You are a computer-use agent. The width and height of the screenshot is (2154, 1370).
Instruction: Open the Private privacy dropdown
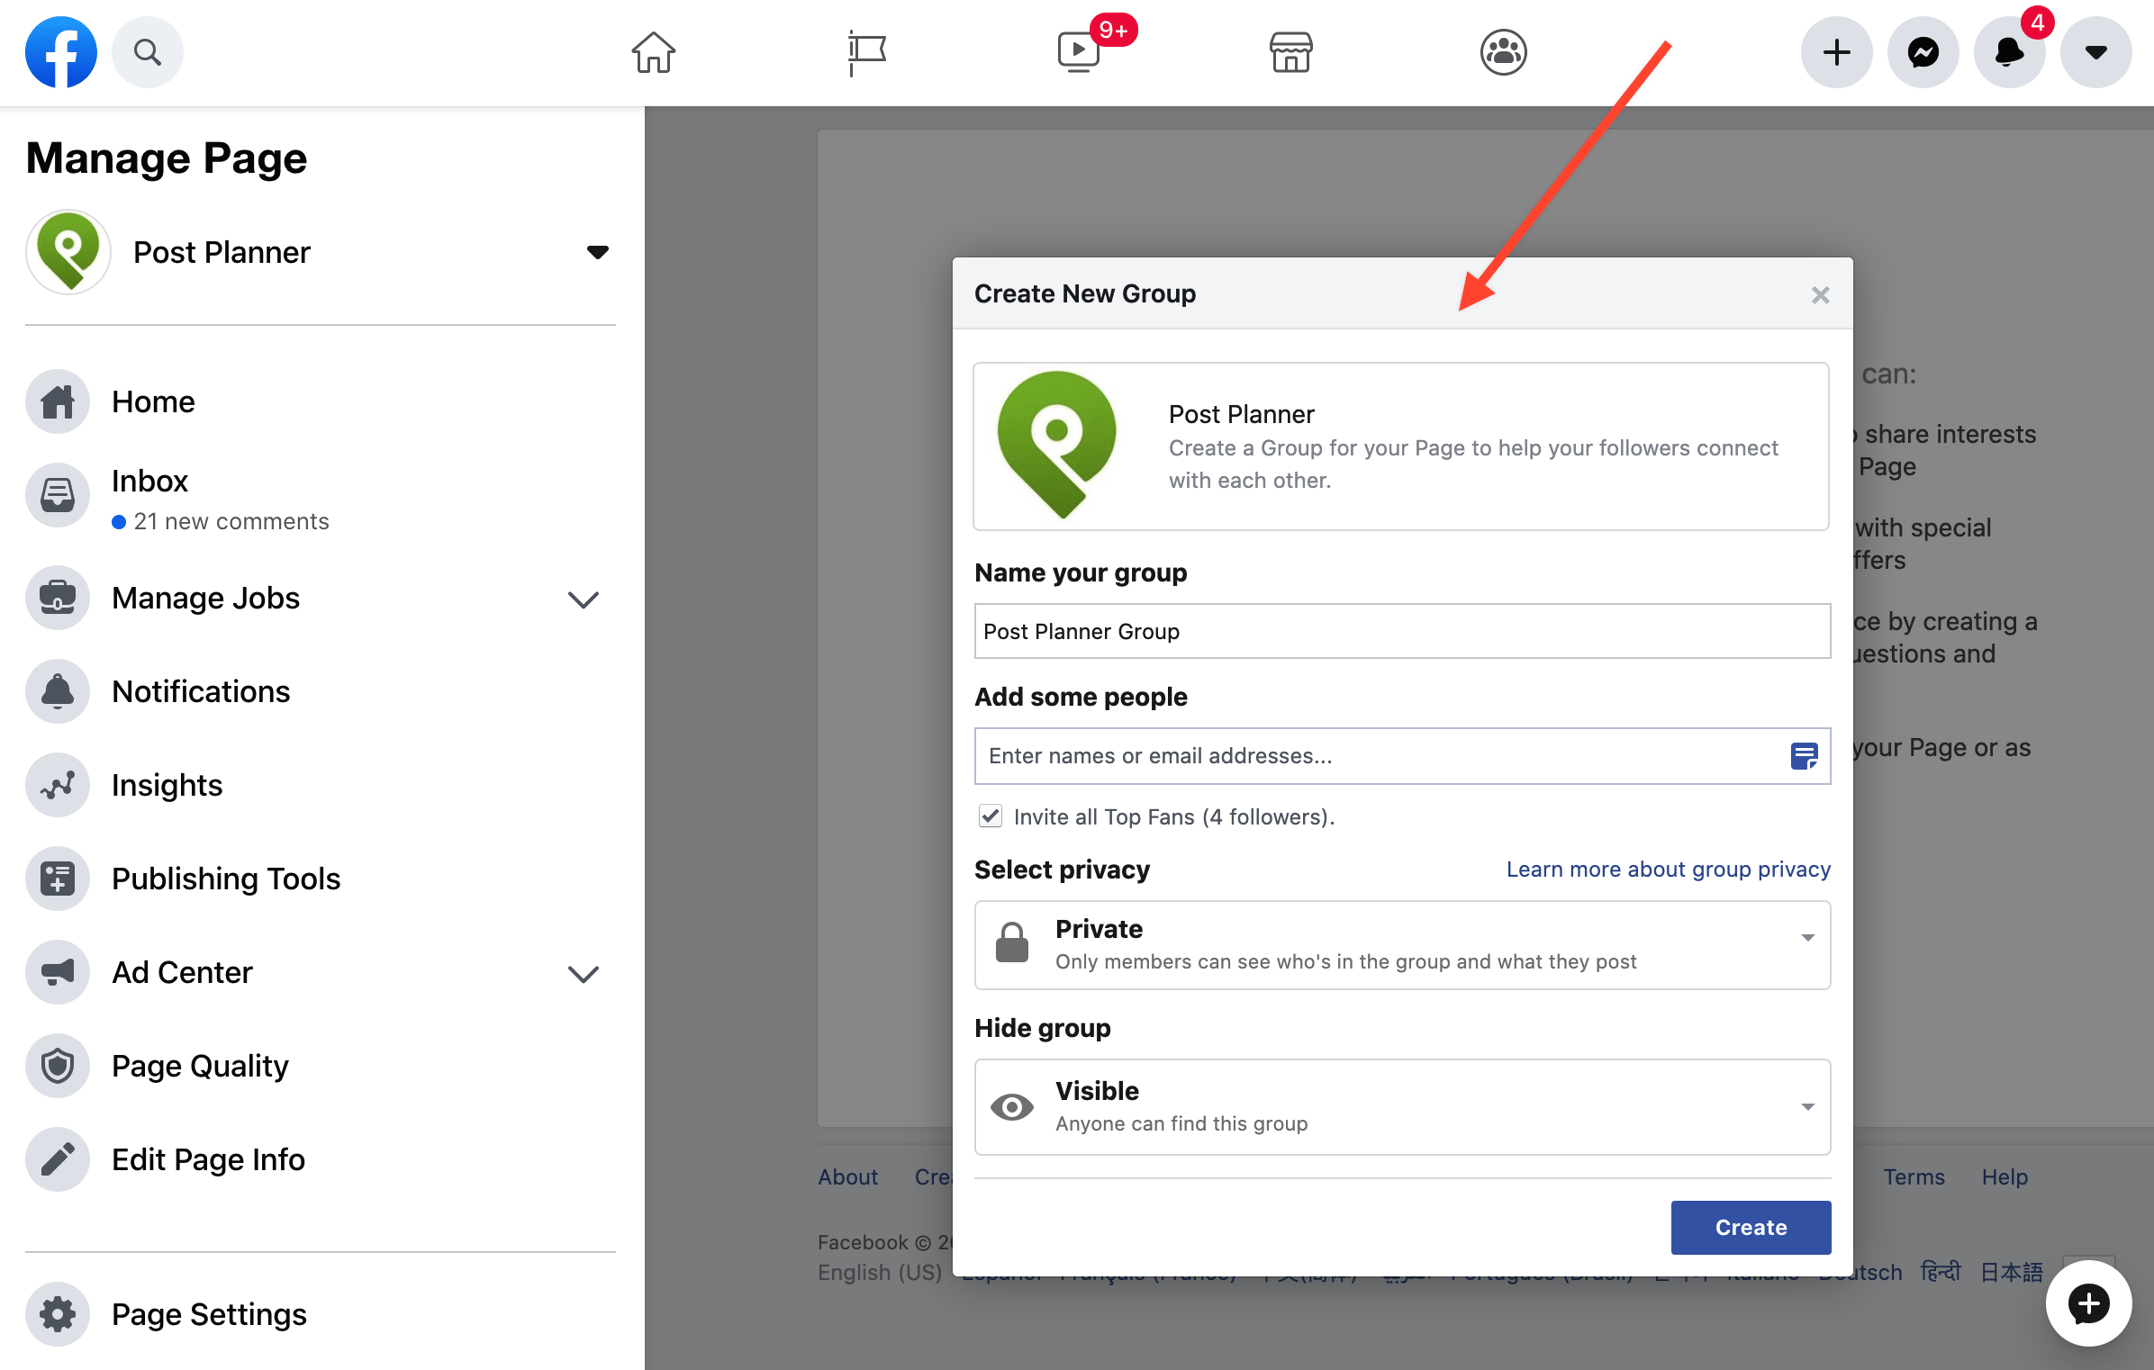click(1806, 938)
